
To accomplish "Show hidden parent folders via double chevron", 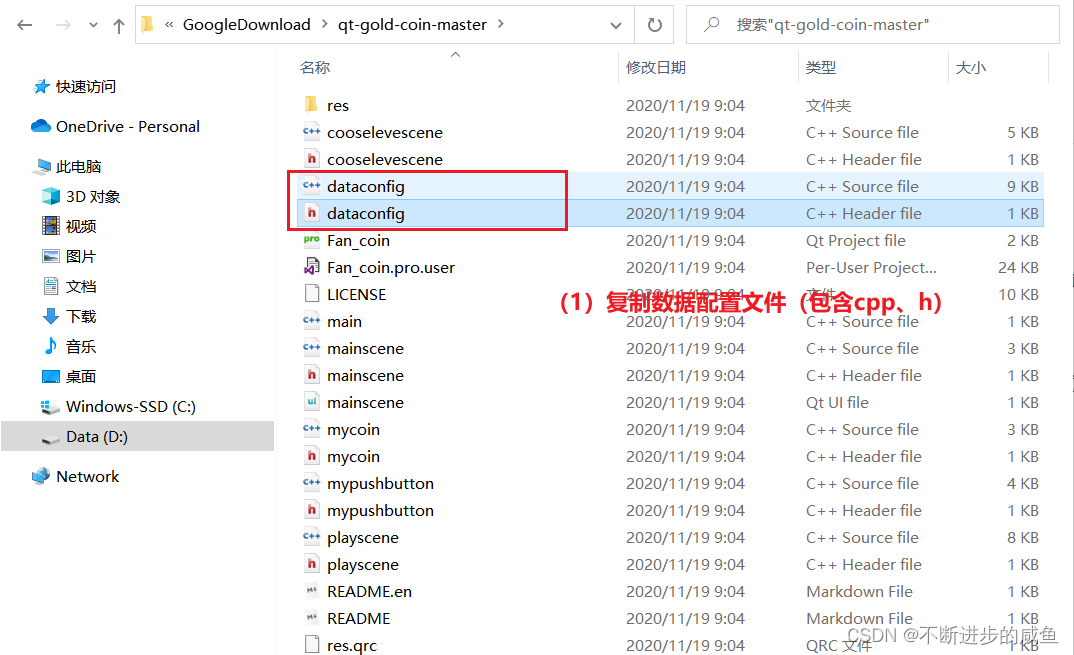I will point(168,25).
